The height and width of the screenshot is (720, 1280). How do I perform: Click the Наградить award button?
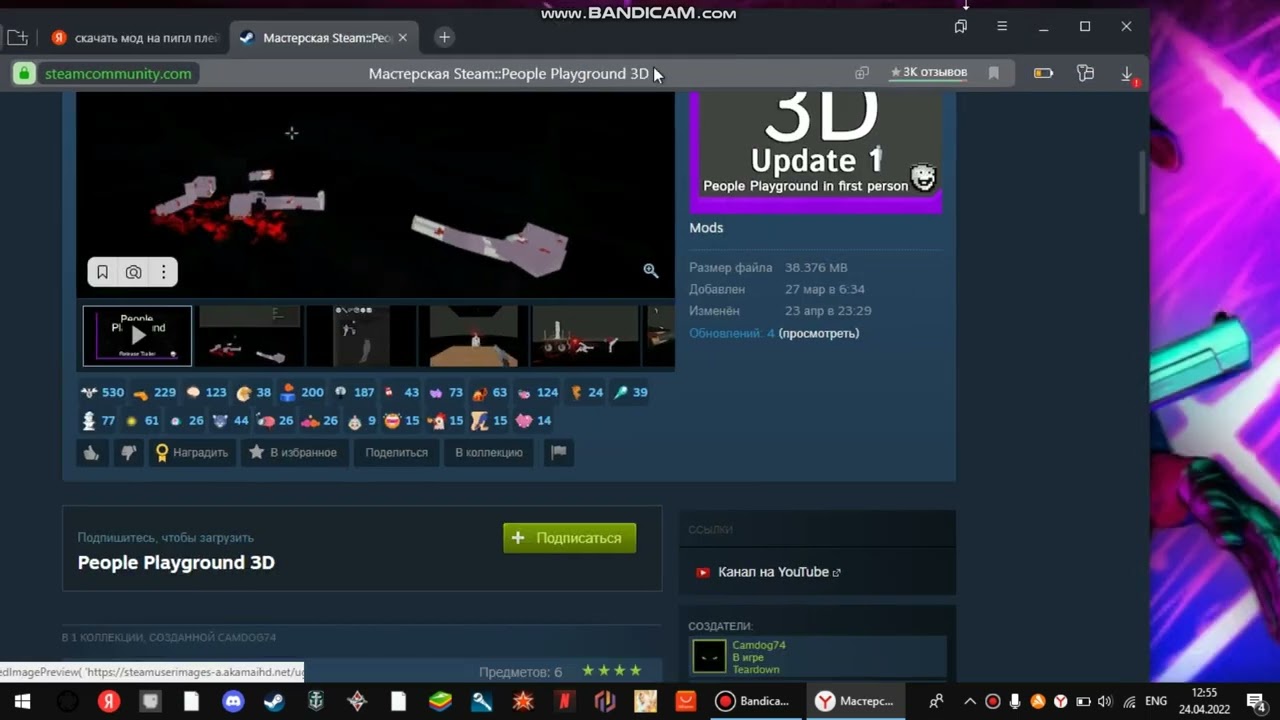[191, 453]
